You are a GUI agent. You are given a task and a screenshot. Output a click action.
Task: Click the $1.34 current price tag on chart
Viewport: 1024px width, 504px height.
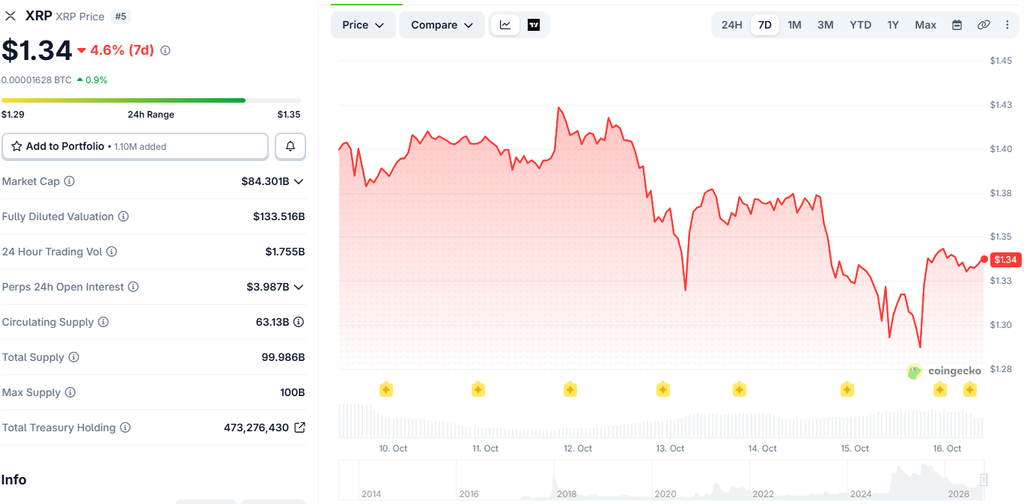(1005, 260)
